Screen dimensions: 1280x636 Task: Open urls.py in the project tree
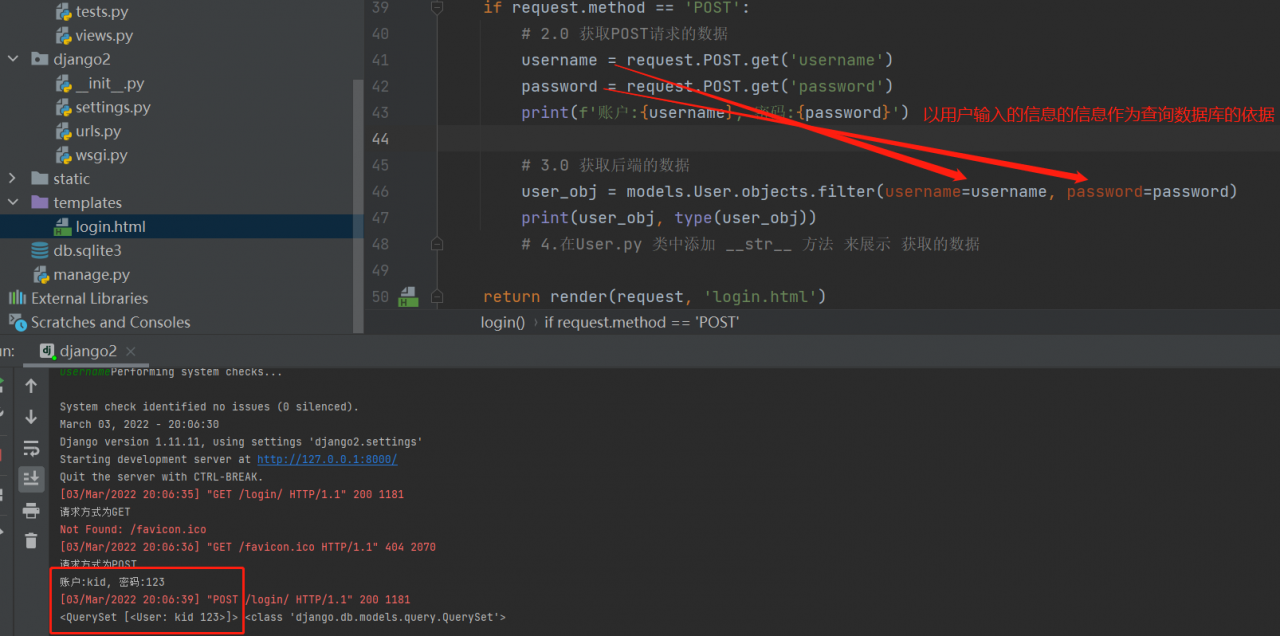tap(98, 131)
